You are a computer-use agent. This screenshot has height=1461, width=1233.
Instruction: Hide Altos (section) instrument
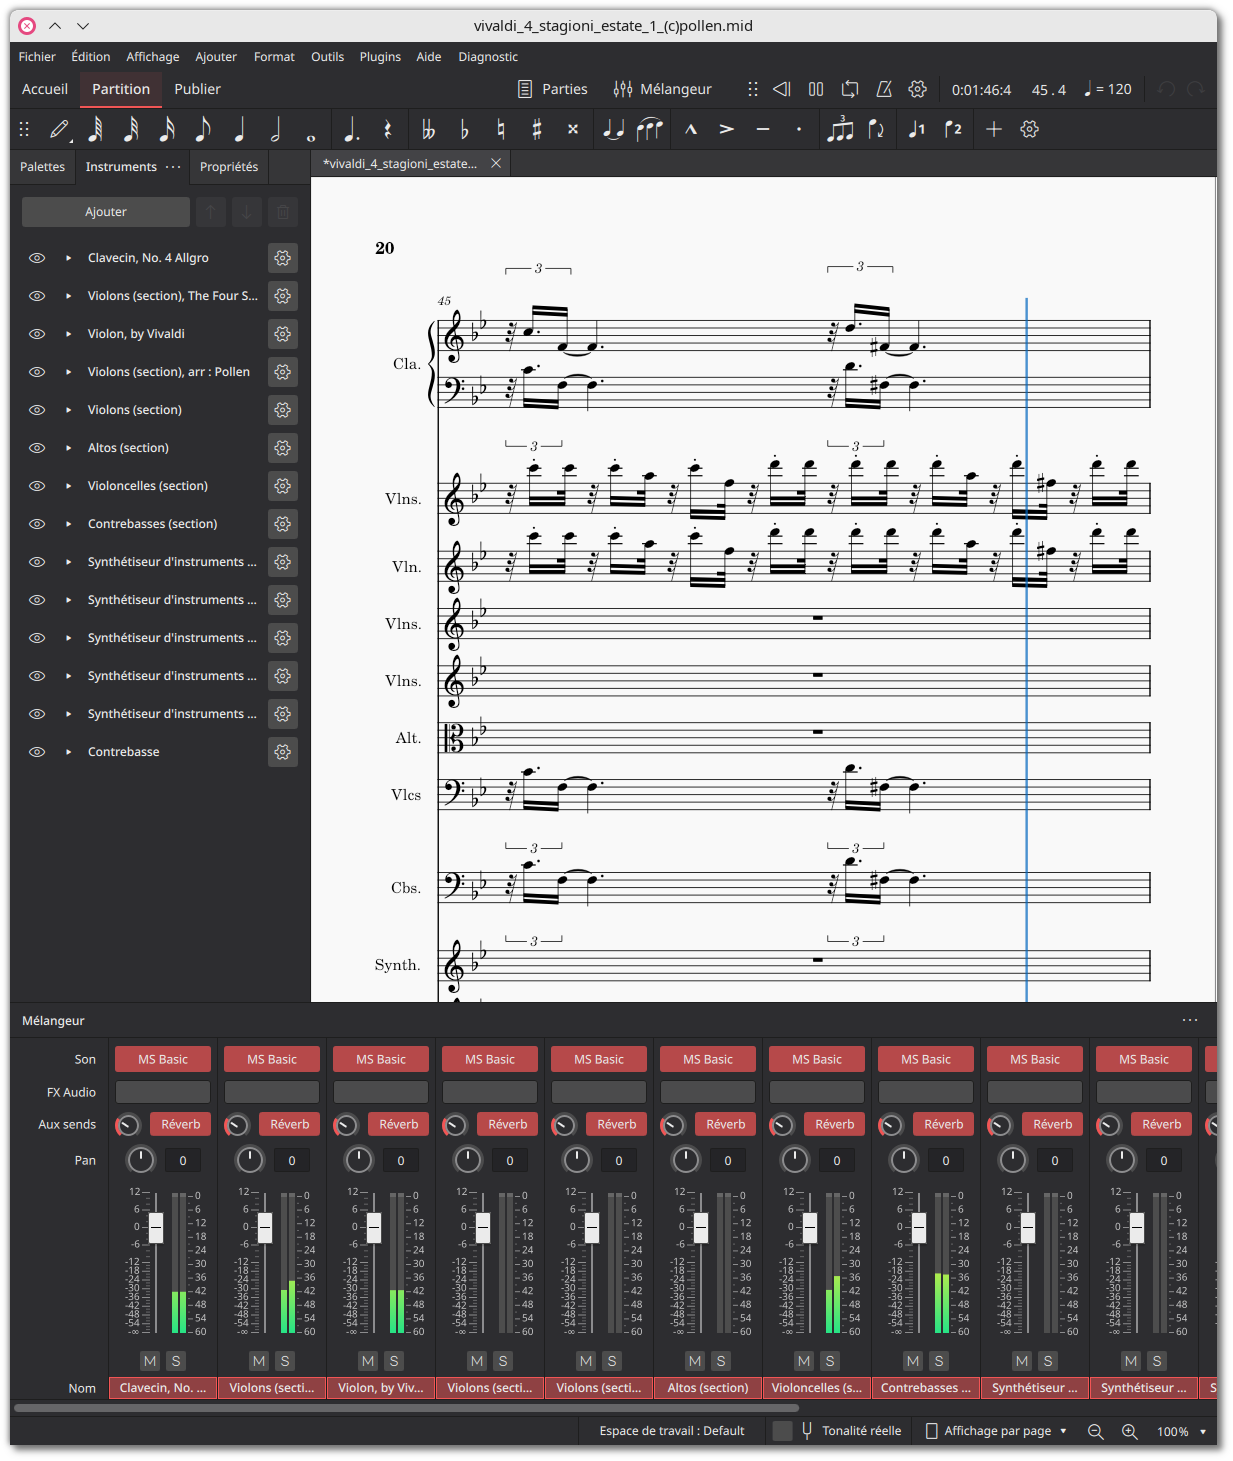(37, 448)
